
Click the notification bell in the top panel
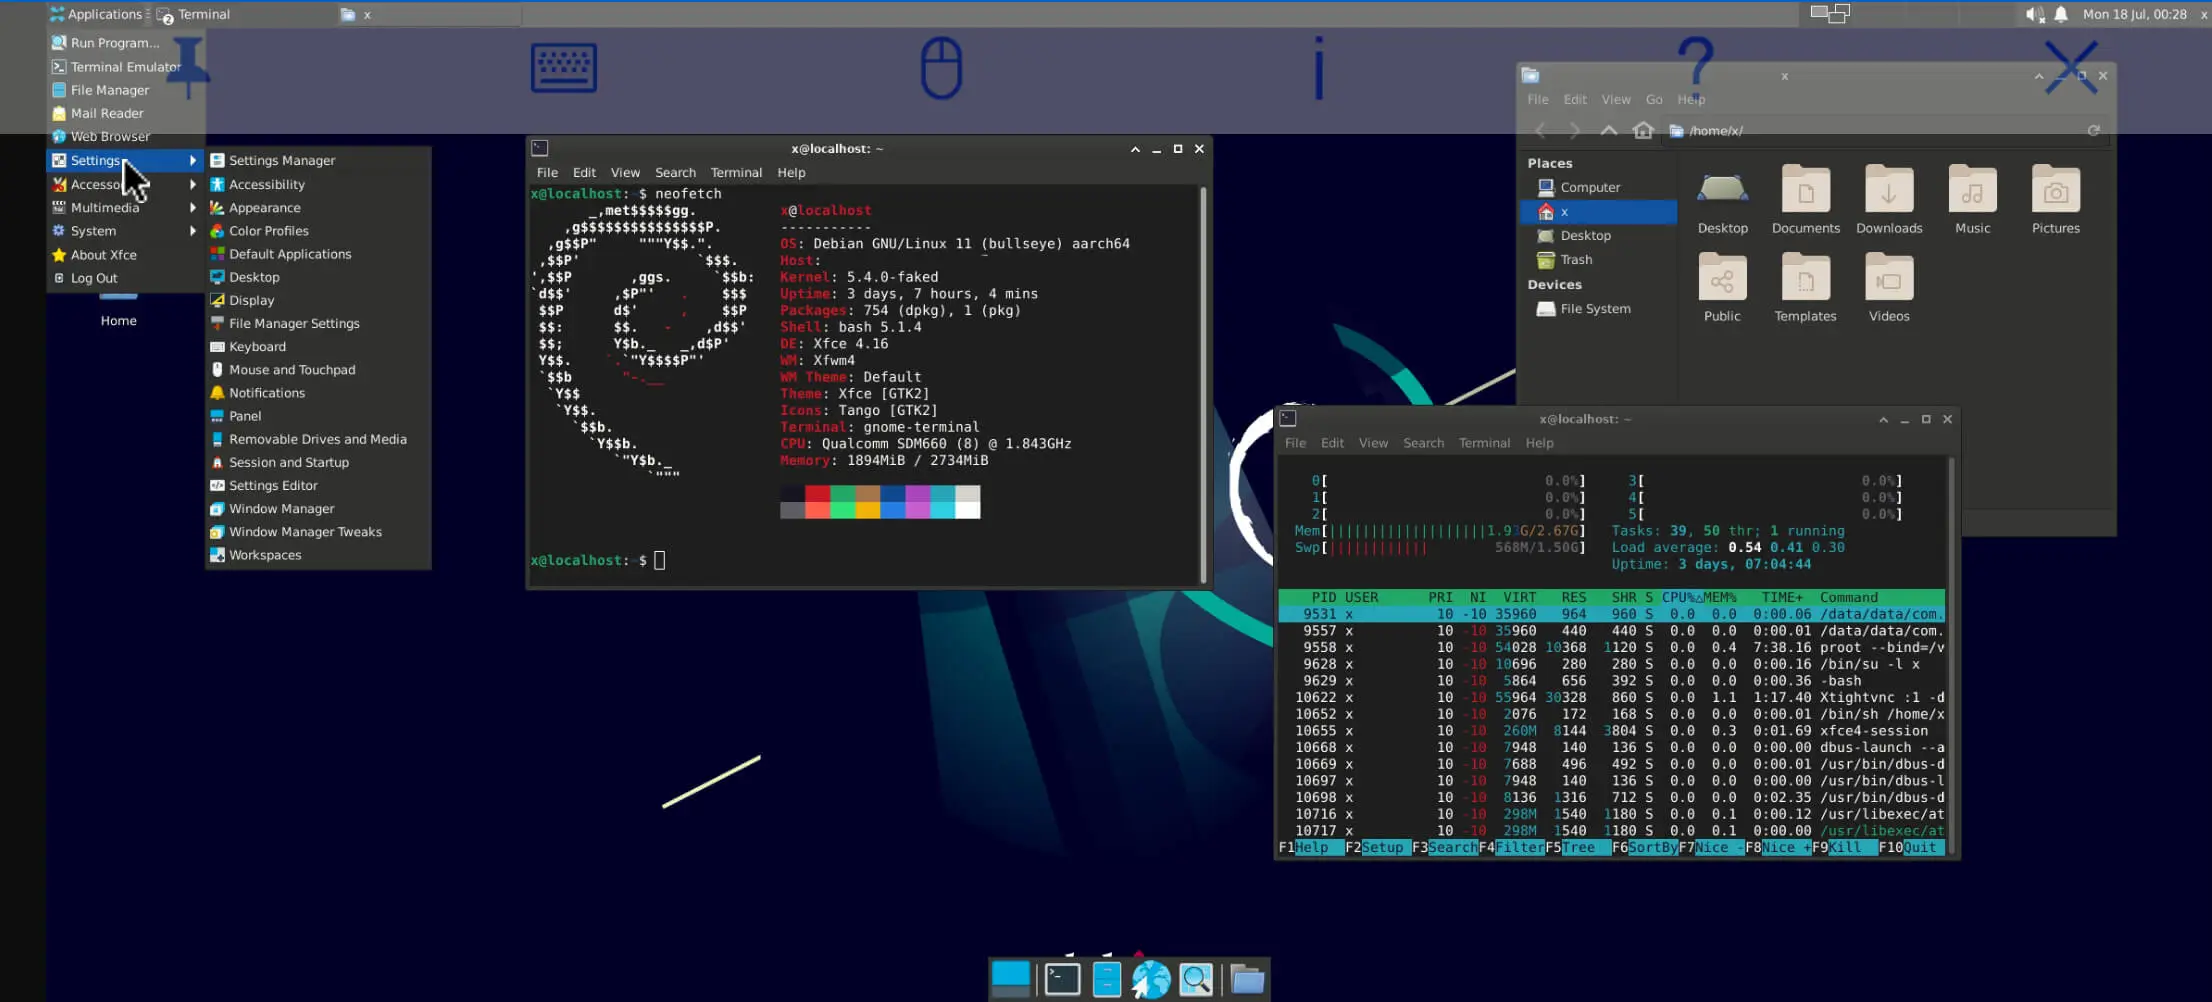click(x=2061, y=14)
